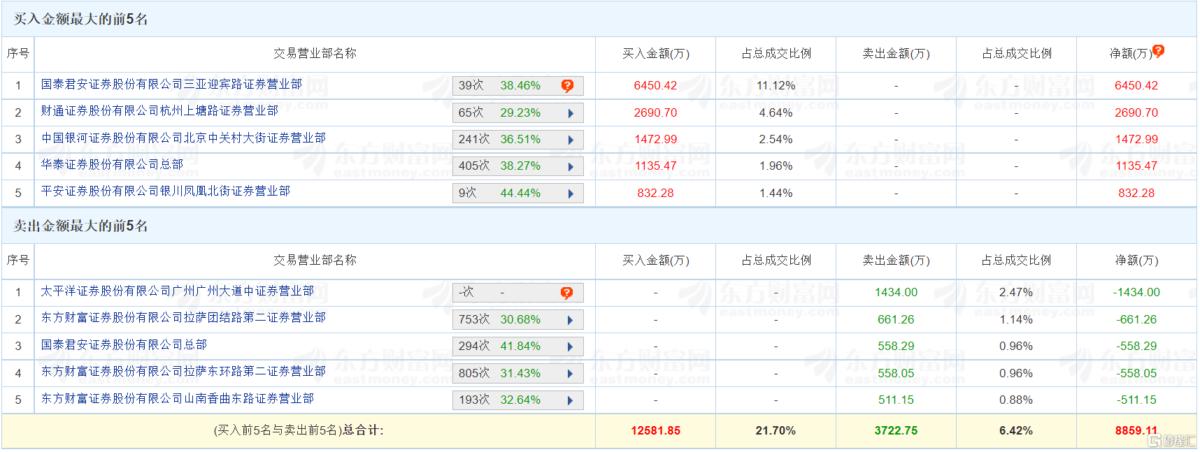Viewport: 1200px width, 452px height.
Task: Click 净额(万) header in sell table
Action: click(x=1137, y=260)
